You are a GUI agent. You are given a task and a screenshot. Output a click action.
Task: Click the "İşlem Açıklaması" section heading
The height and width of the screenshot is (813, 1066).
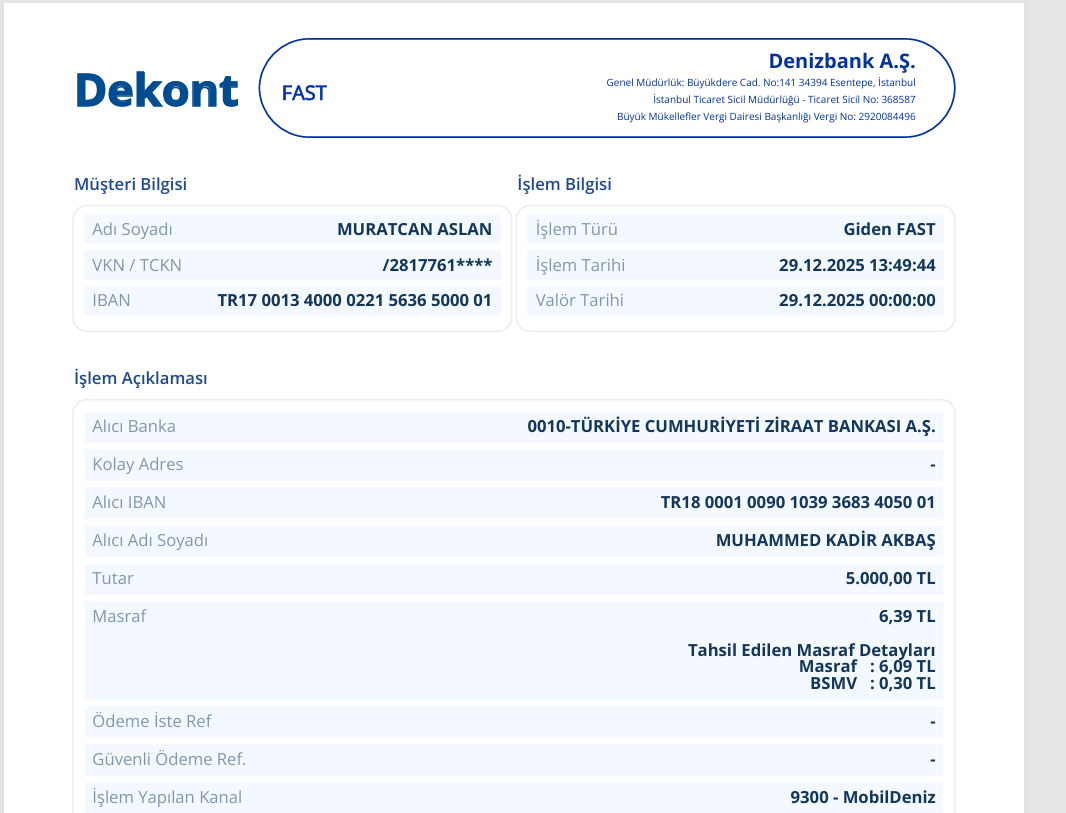coord(141,379)
